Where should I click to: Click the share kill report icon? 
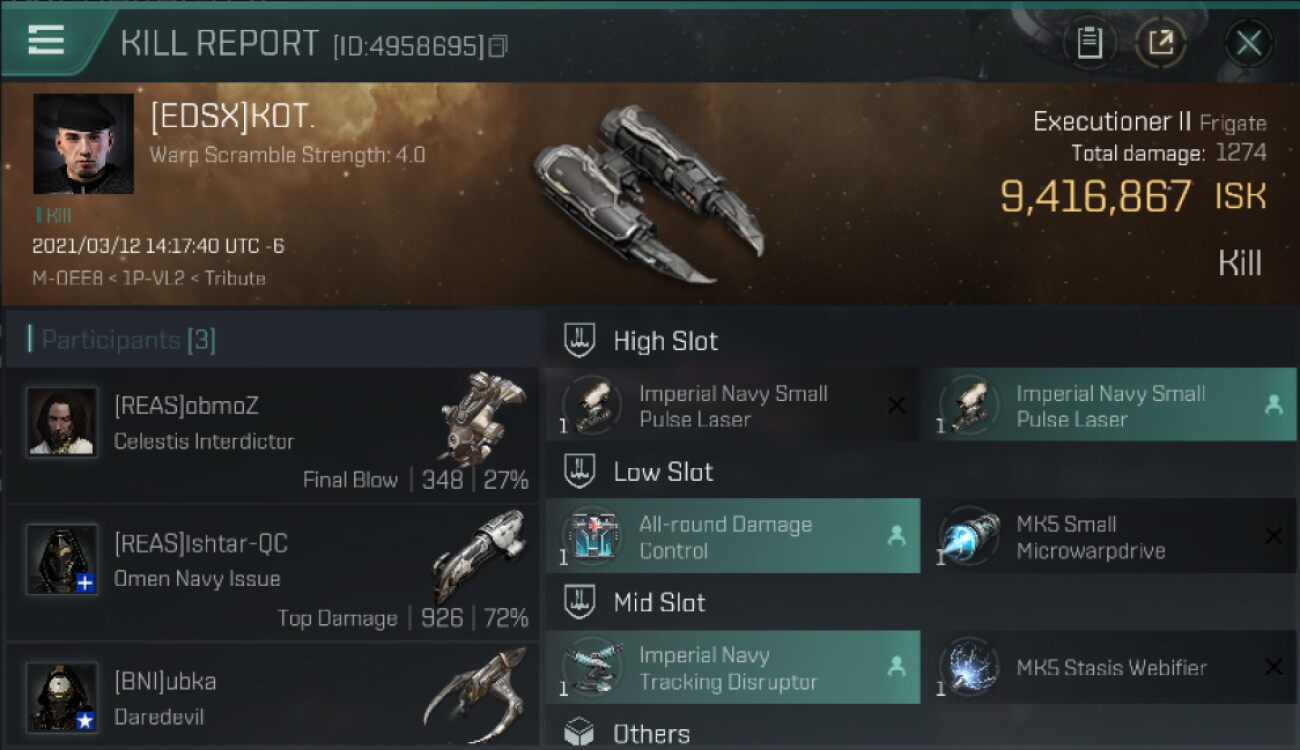[1161, 43]
